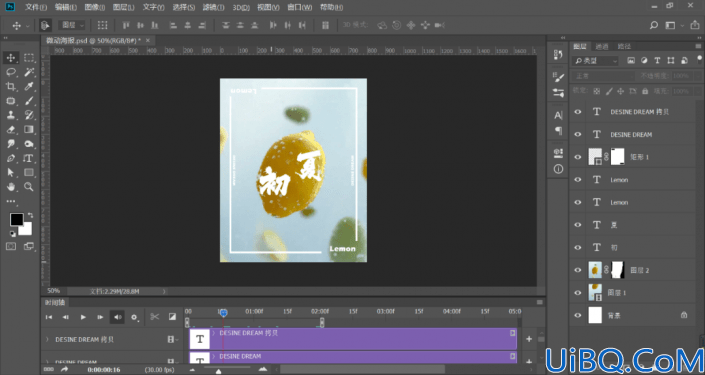The height and width of the screenshot is (375, 705).
Task: Click the 50% zoom level field
Action: coord(54,291)
